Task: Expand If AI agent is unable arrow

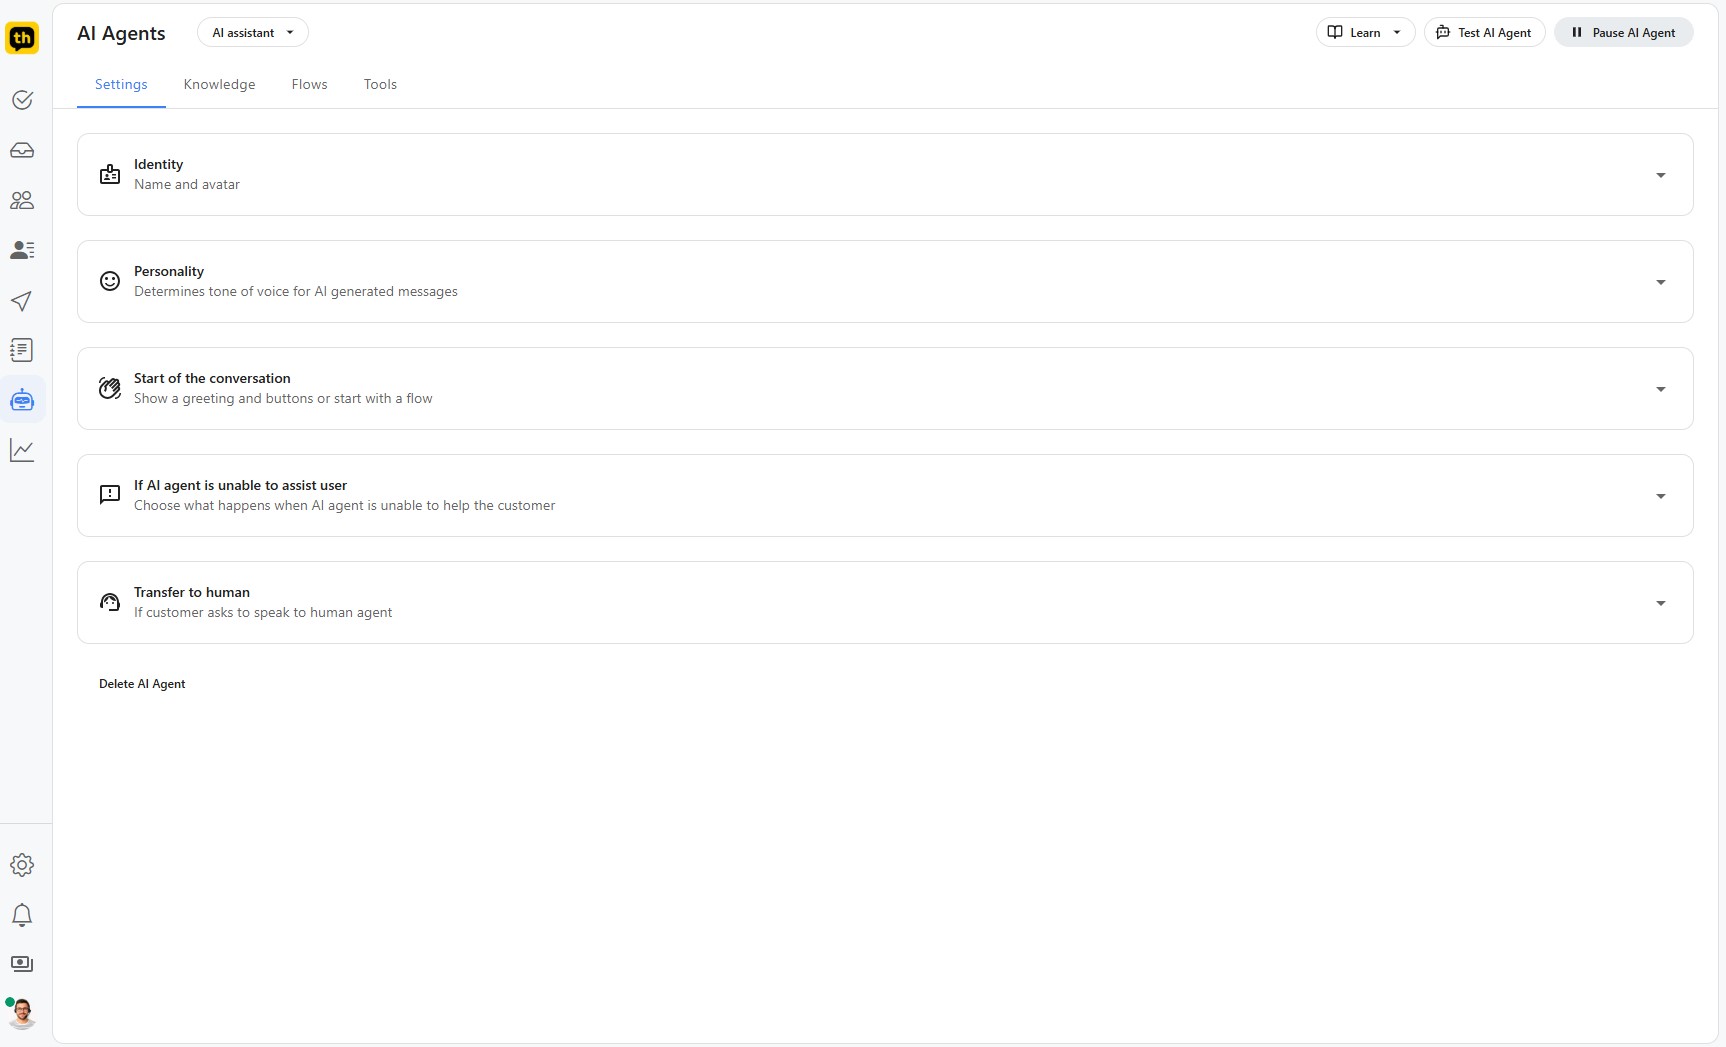Action: (x=1661, y=496)
